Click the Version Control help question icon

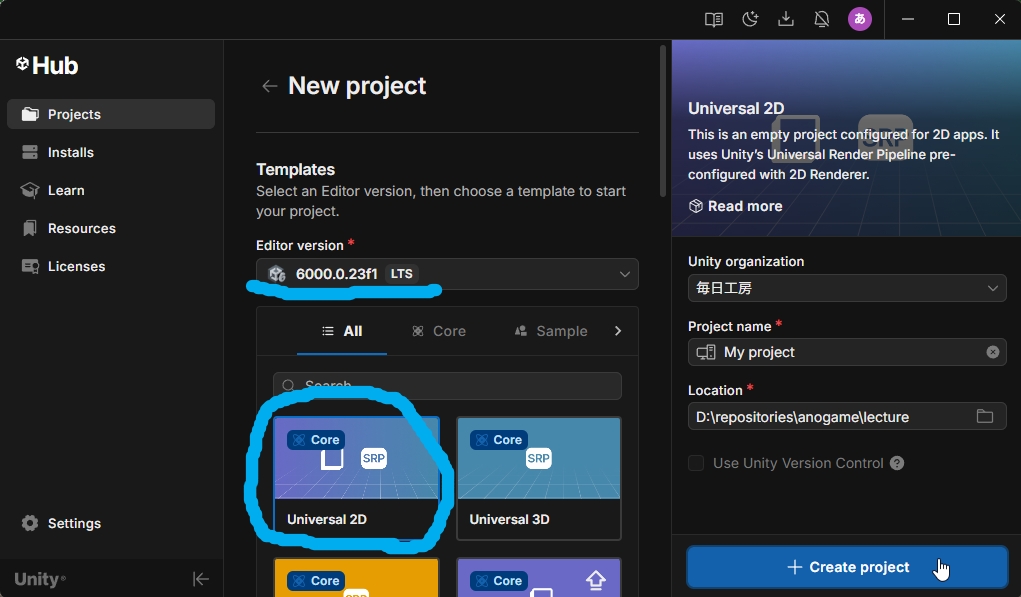click(897, 463)
